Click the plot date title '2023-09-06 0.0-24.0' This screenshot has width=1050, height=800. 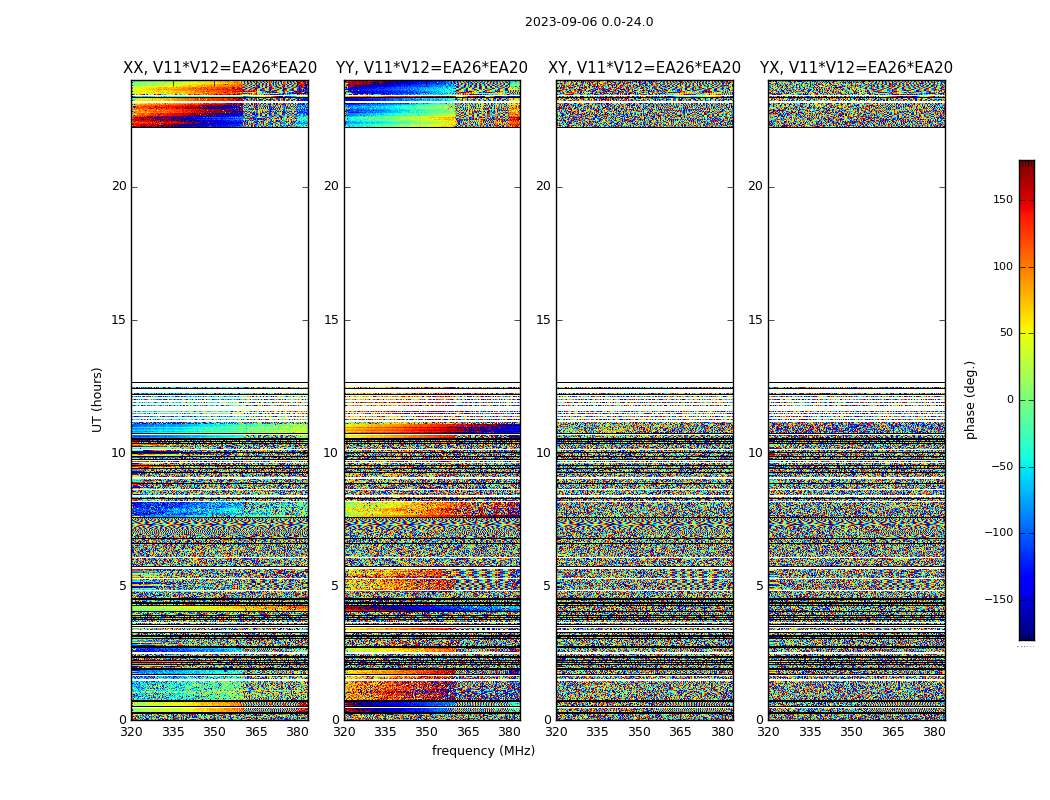589,22
